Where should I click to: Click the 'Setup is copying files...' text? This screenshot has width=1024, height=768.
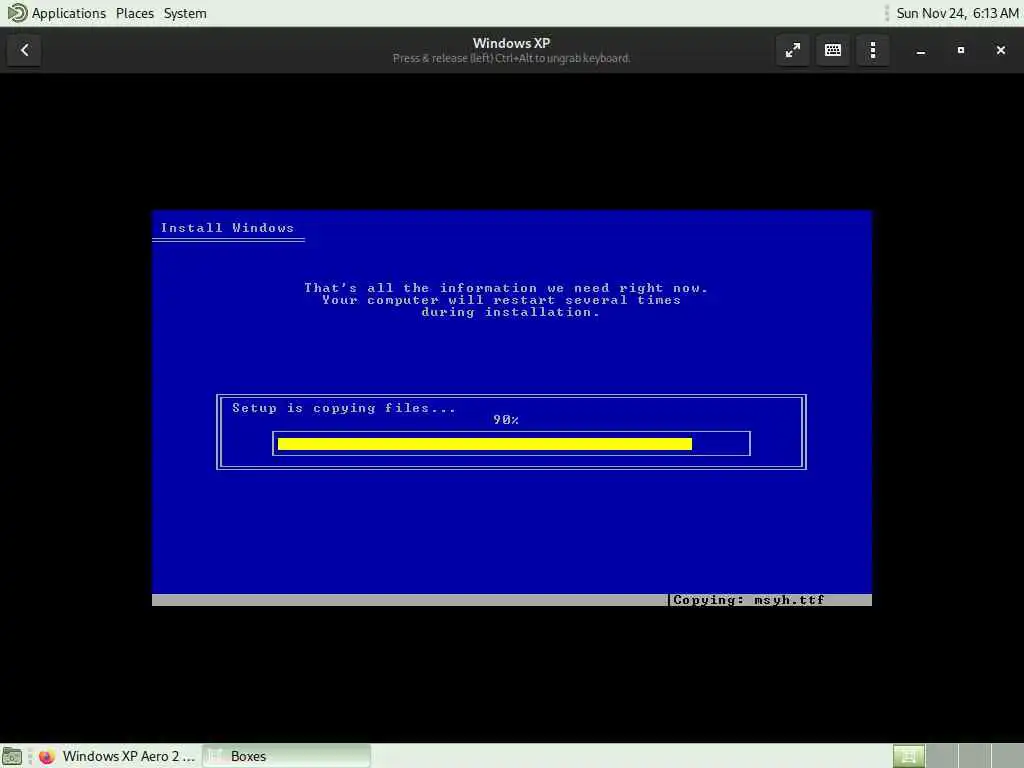point(344,408)
